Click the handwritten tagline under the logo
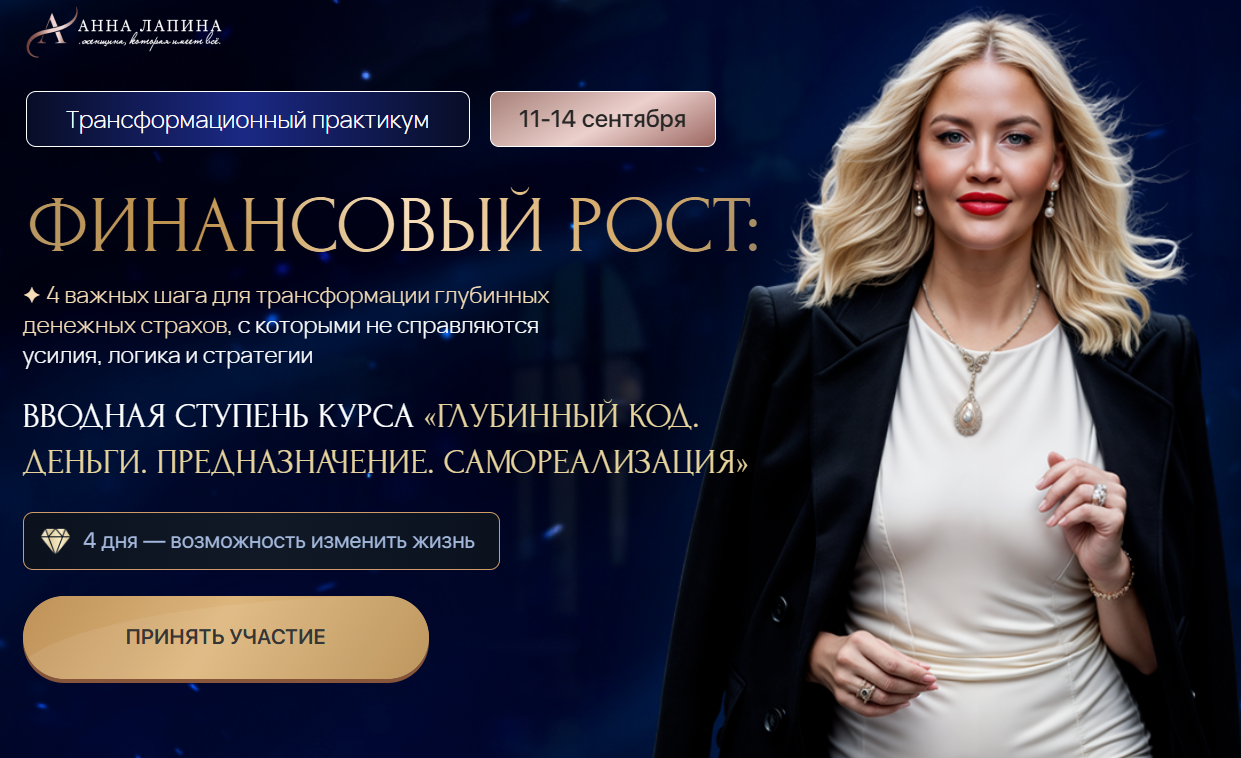 click(x=150, y=41)
